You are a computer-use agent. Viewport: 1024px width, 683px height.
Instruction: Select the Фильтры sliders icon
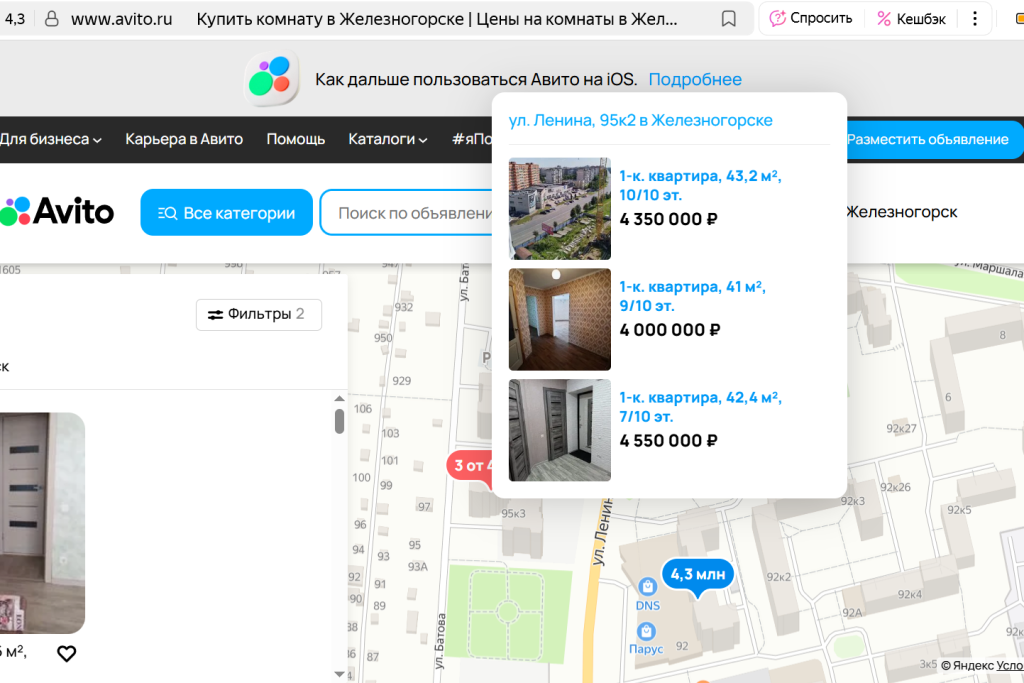tap(216, 314)
